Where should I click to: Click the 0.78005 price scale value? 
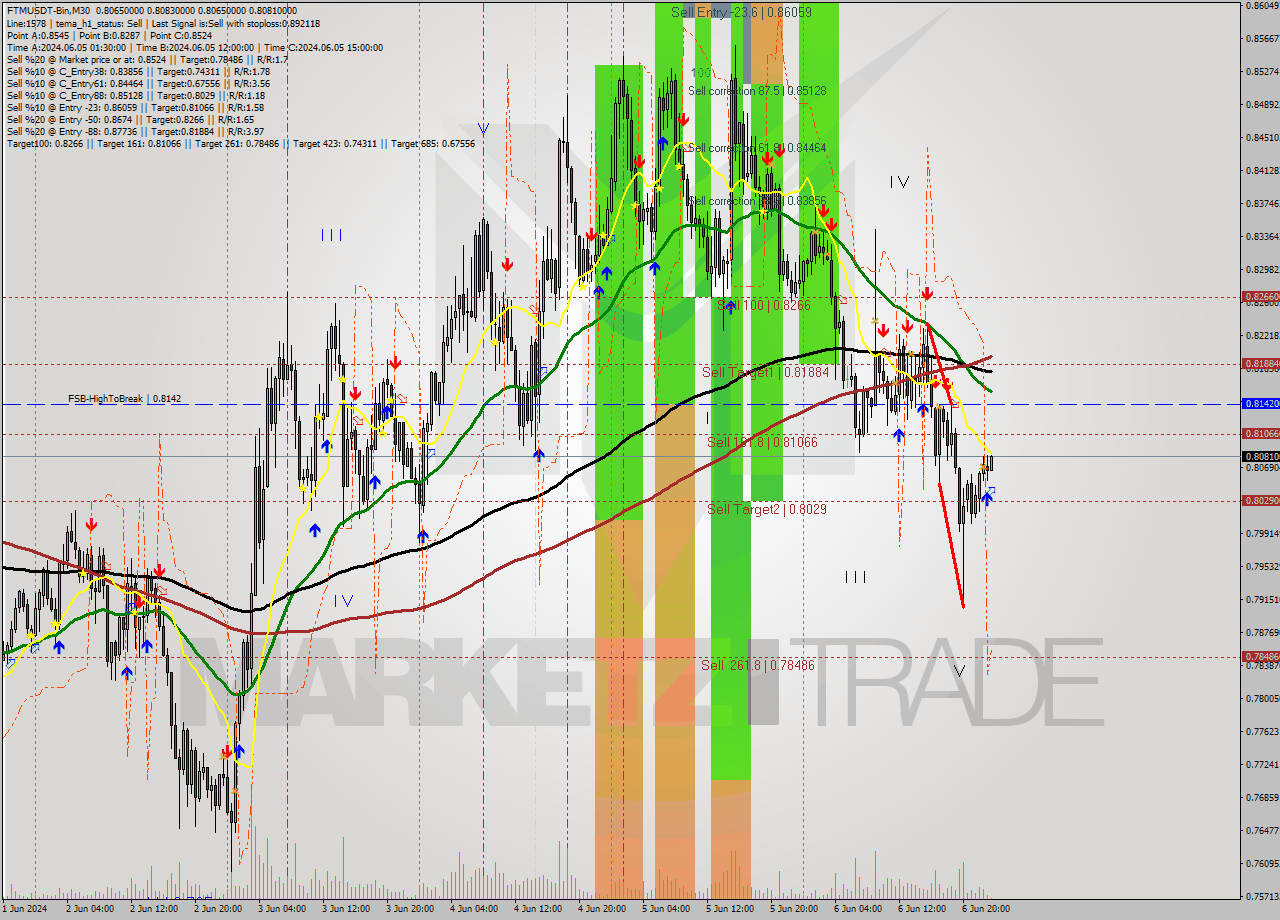1262,698
